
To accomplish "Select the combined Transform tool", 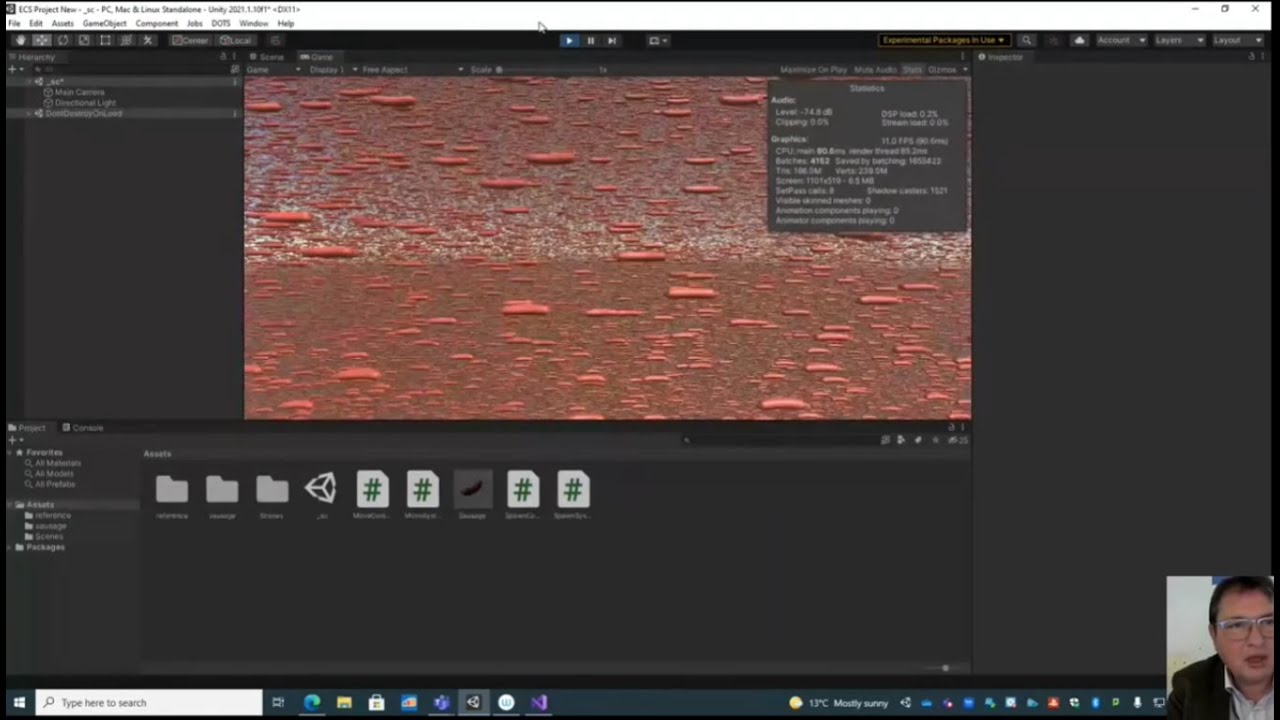I will 126,40.
